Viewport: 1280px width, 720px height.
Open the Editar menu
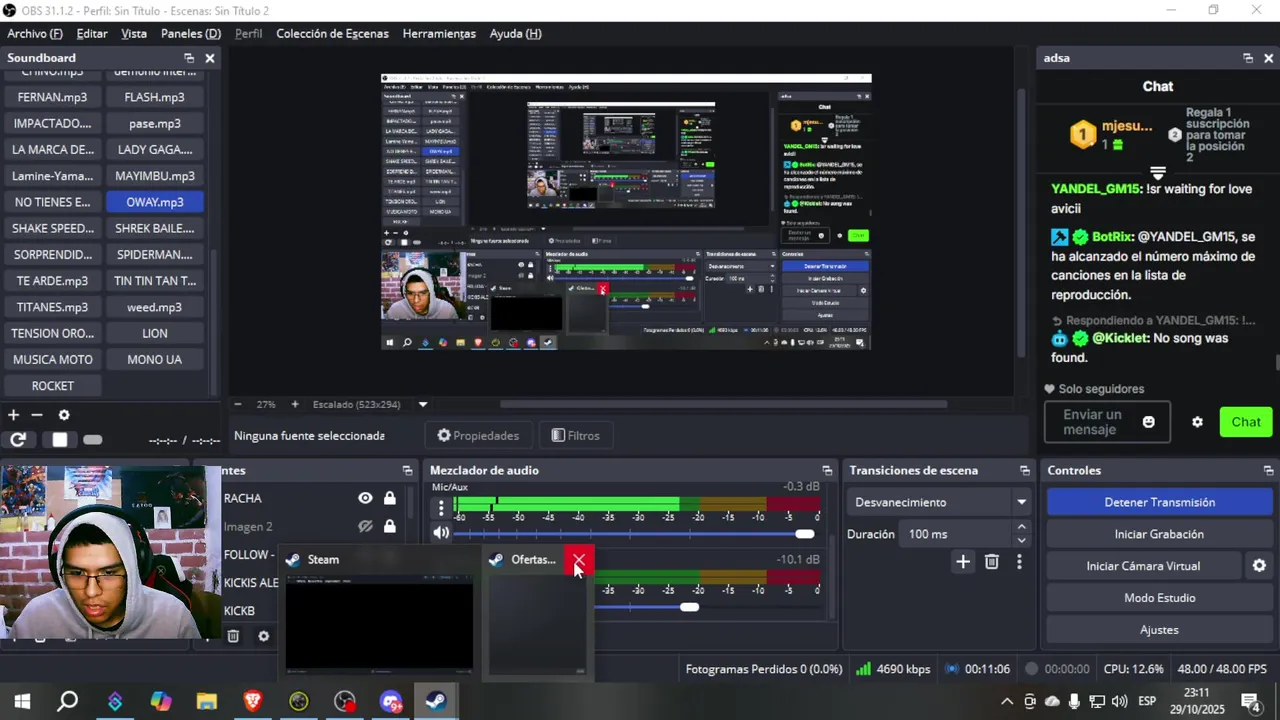[x=92, y=33]
